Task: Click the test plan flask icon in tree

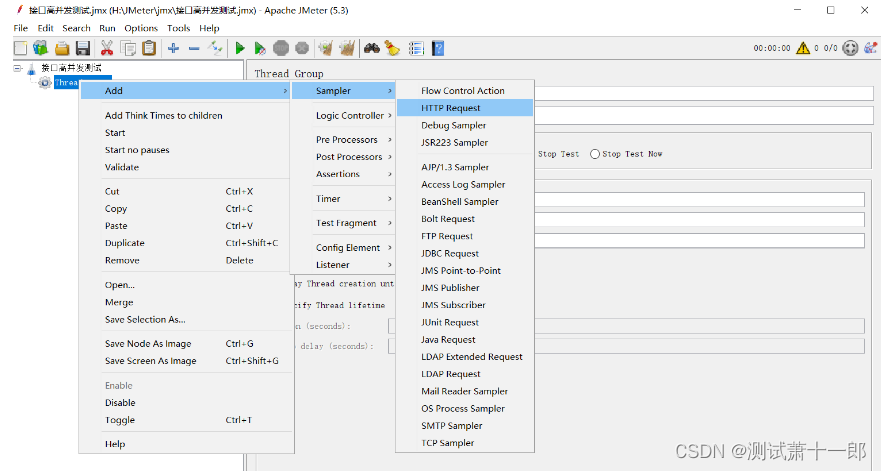Action: (x=31, y=68)
